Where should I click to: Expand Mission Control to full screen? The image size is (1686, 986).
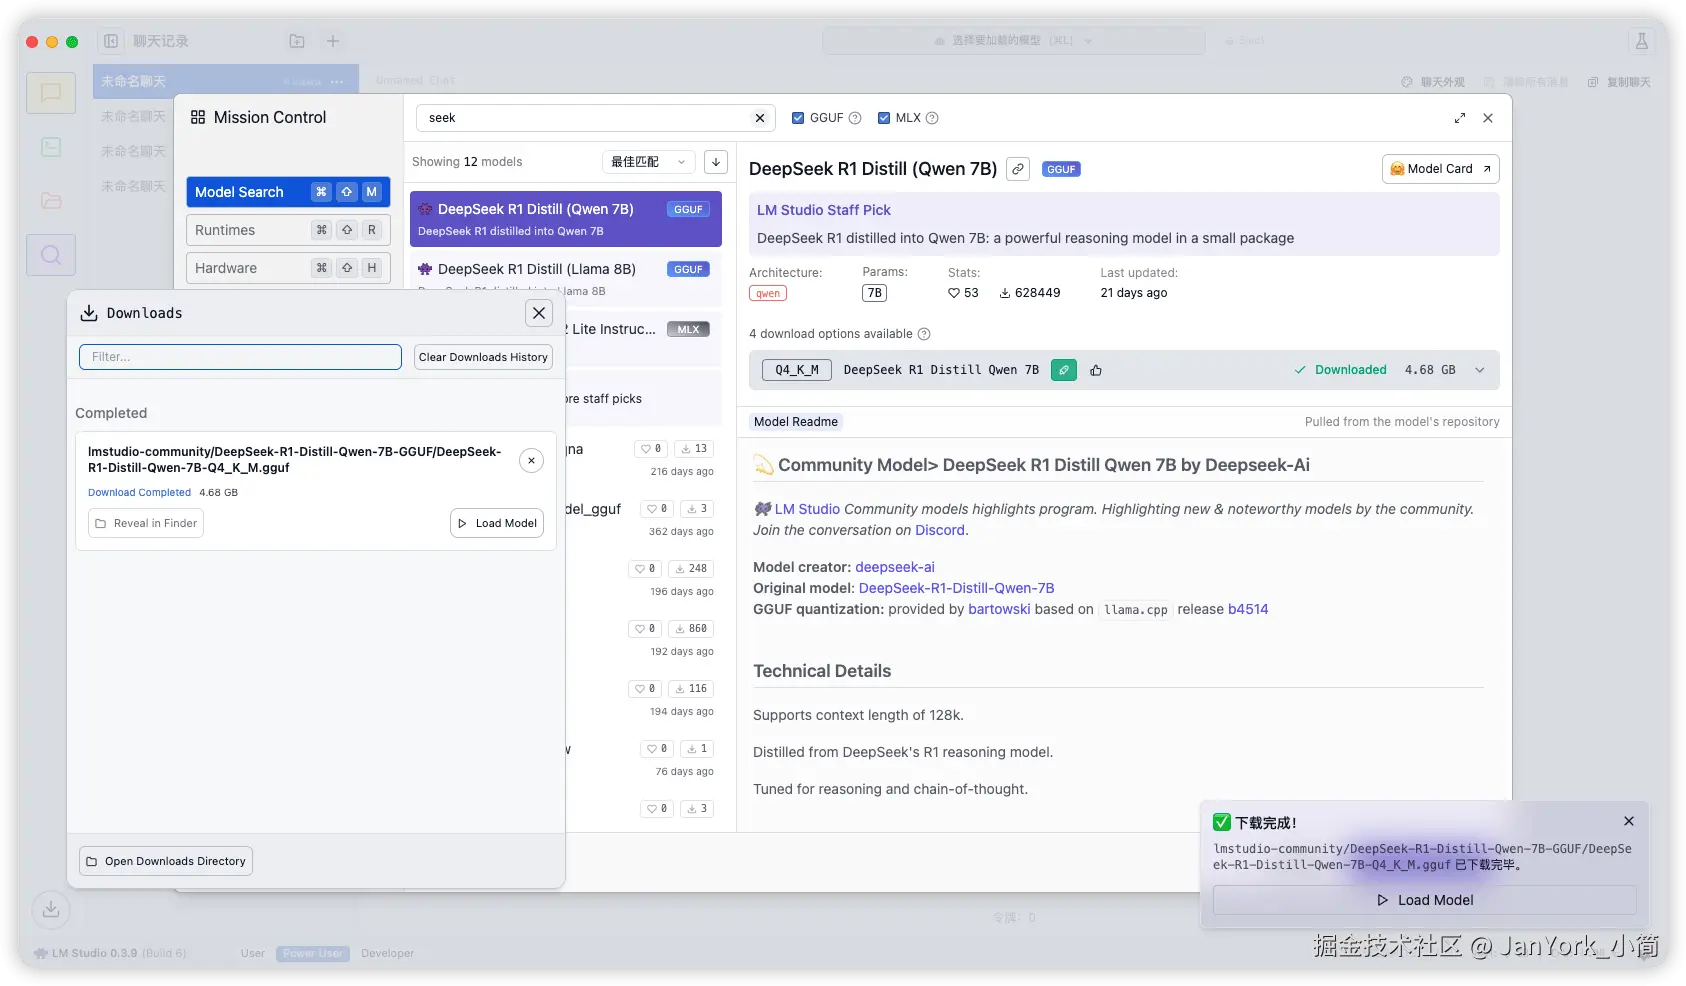pos(1460,118)
